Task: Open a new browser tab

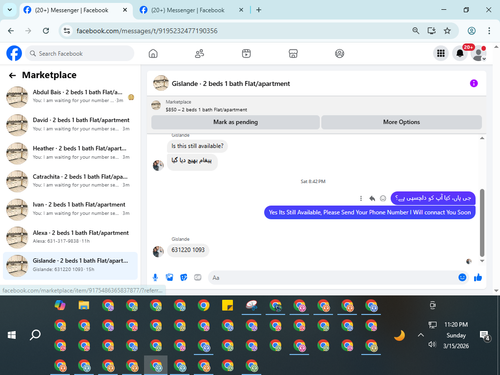Action: (258, 10)
